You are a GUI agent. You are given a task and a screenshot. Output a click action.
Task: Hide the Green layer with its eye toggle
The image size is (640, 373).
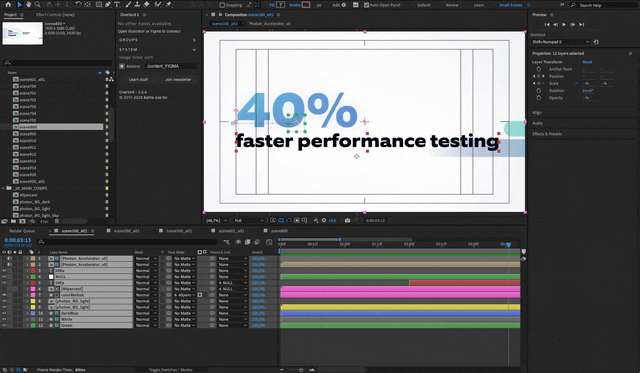pyautogui.click(x=4, y=325)
